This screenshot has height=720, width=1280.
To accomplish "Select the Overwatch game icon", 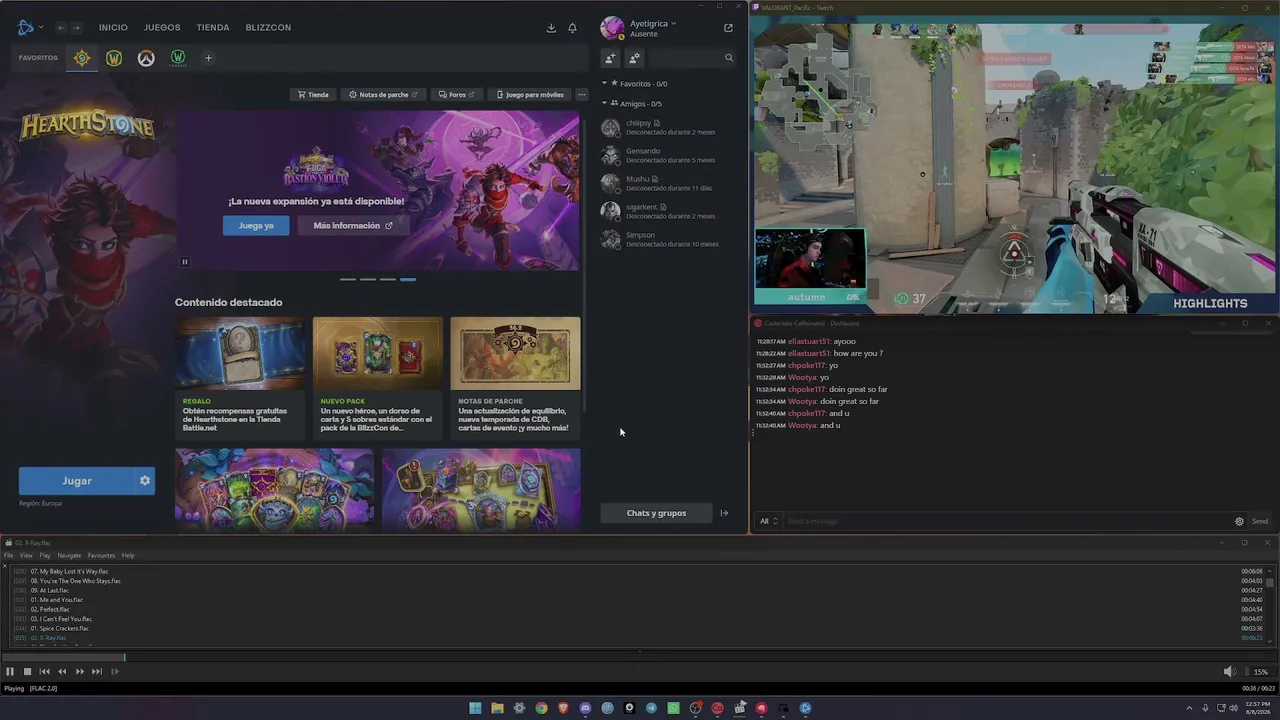I will pos(146,58).
